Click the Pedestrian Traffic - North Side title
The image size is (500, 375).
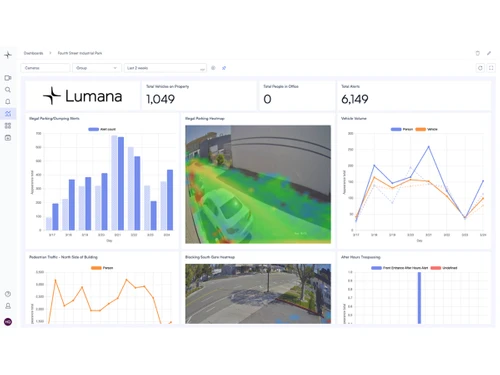coord(63,257)
